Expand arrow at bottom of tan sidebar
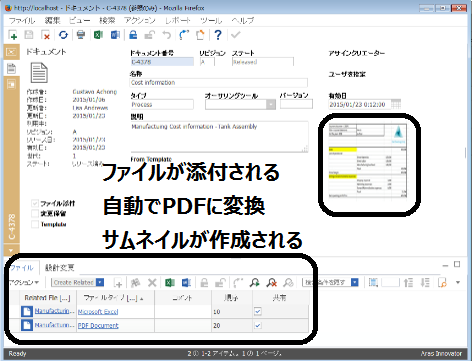This screenshot has height=361, width=472. 11,250
